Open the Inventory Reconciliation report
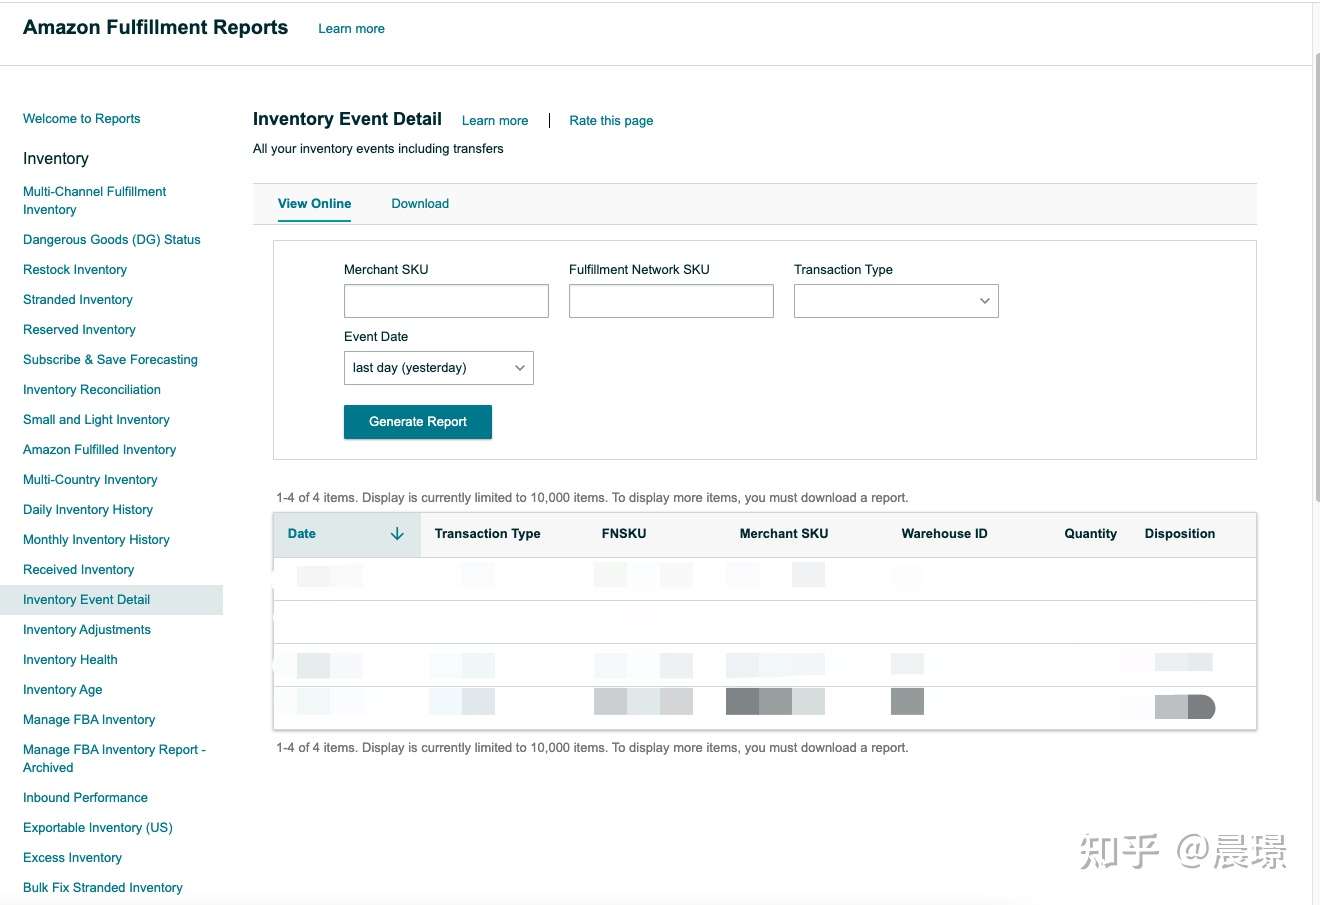This screenshot has height=905, width=1320. tap(92, 390)
